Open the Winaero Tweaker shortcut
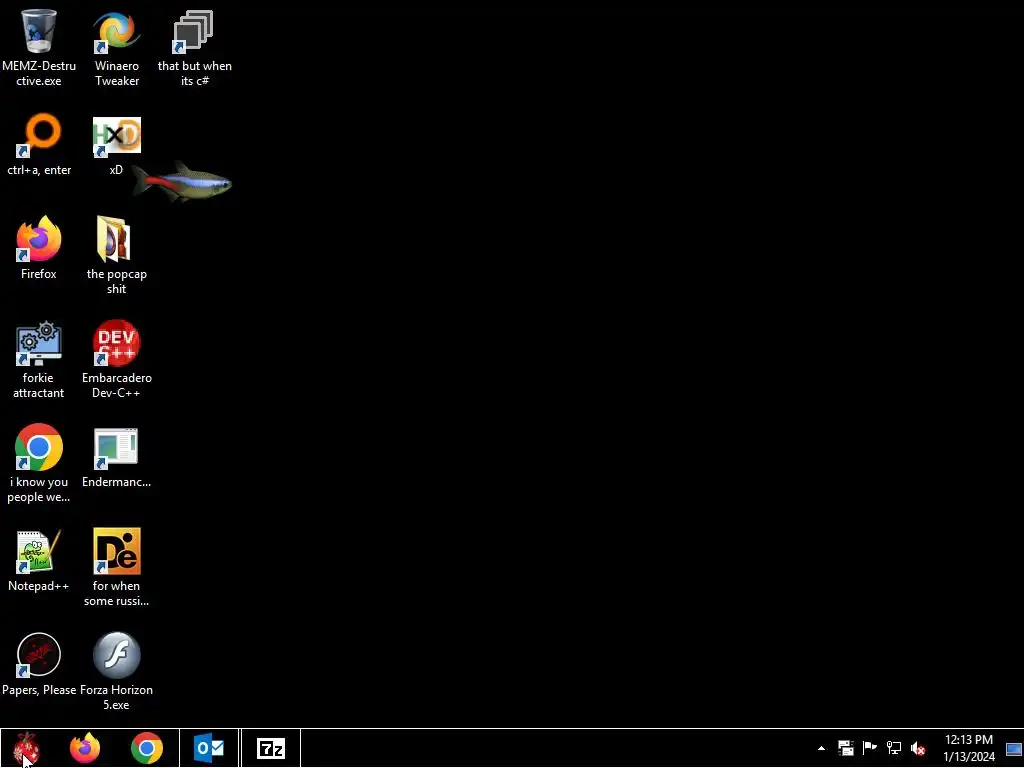Viewport: 1024px width, 768px height. point(116,31)
